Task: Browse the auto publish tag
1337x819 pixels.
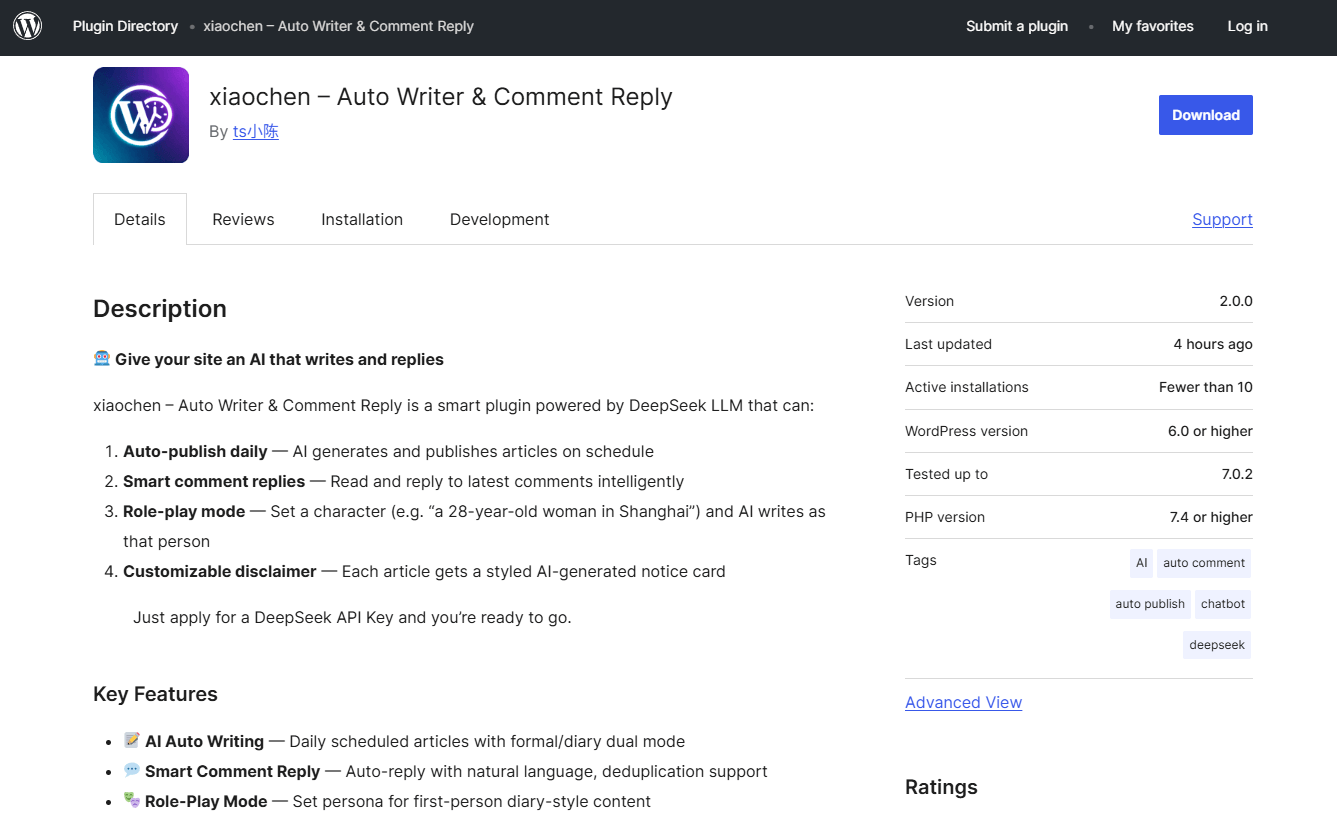Action: coord(1150,604)
